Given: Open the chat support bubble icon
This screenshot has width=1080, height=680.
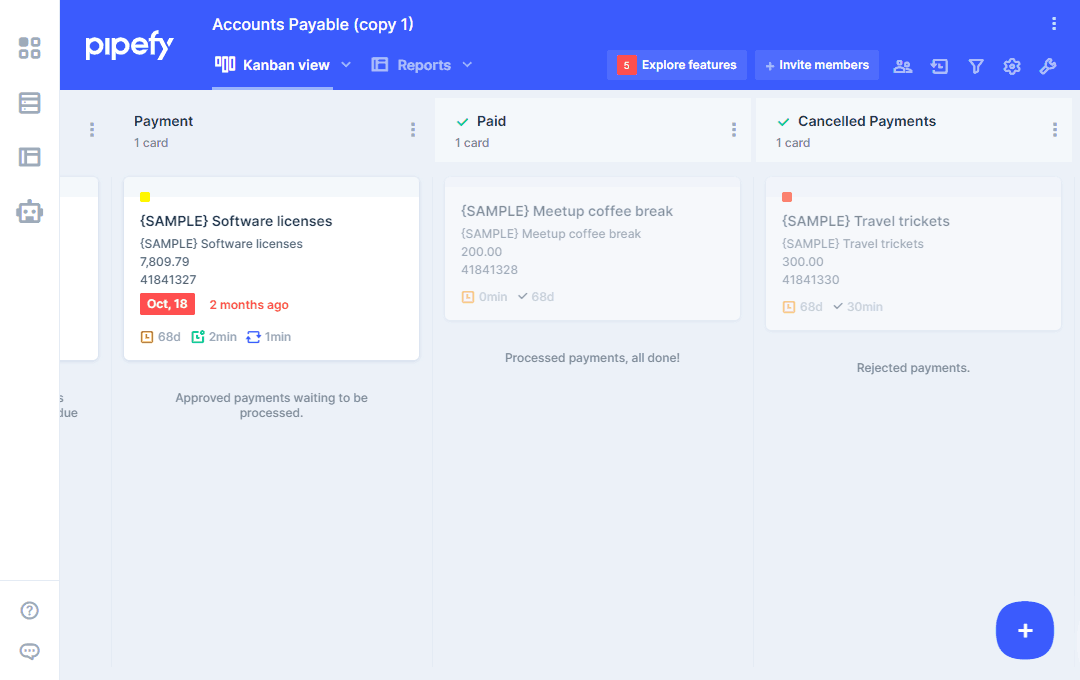Looking at the screenshot, I should tap(30, 652).
